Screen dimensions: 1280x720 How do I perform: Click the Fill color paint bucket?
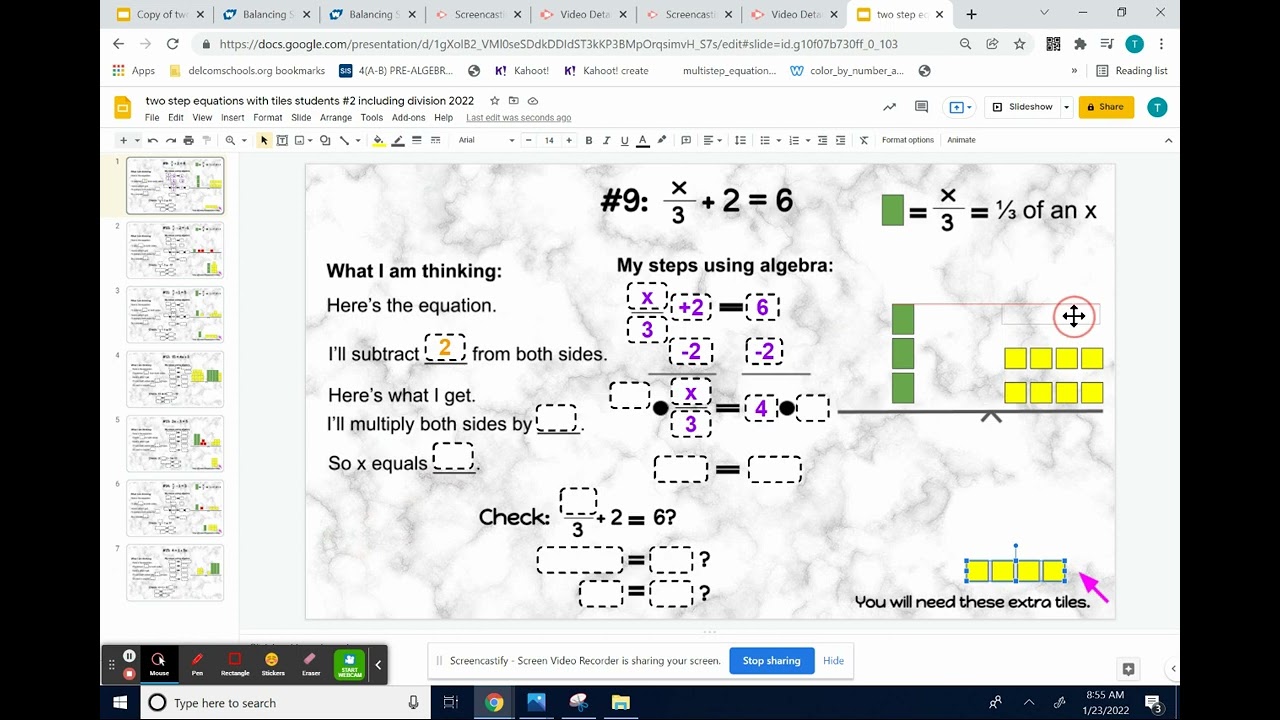click(x=378, y=140)
